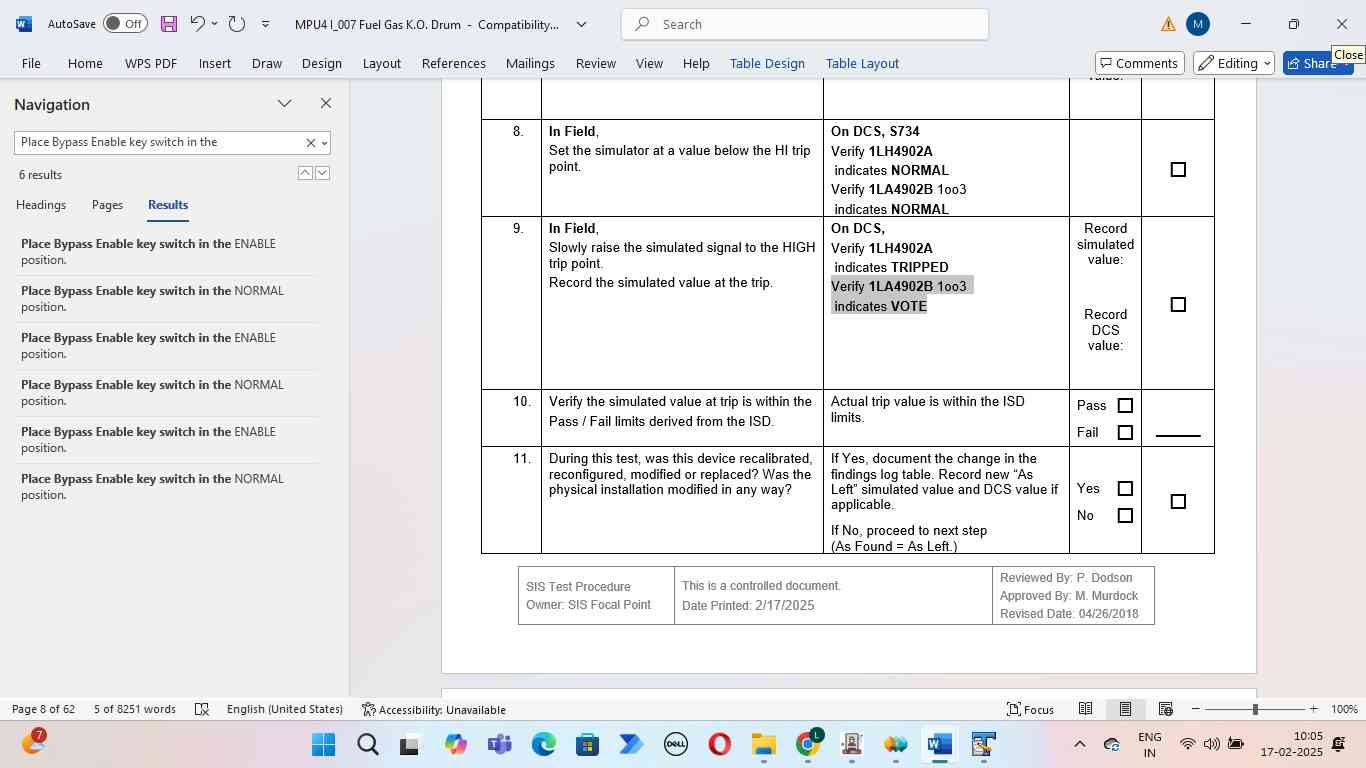Go to previous search result arrow
The width and height of the screenshot is (1366, 768).
point(305,174)
